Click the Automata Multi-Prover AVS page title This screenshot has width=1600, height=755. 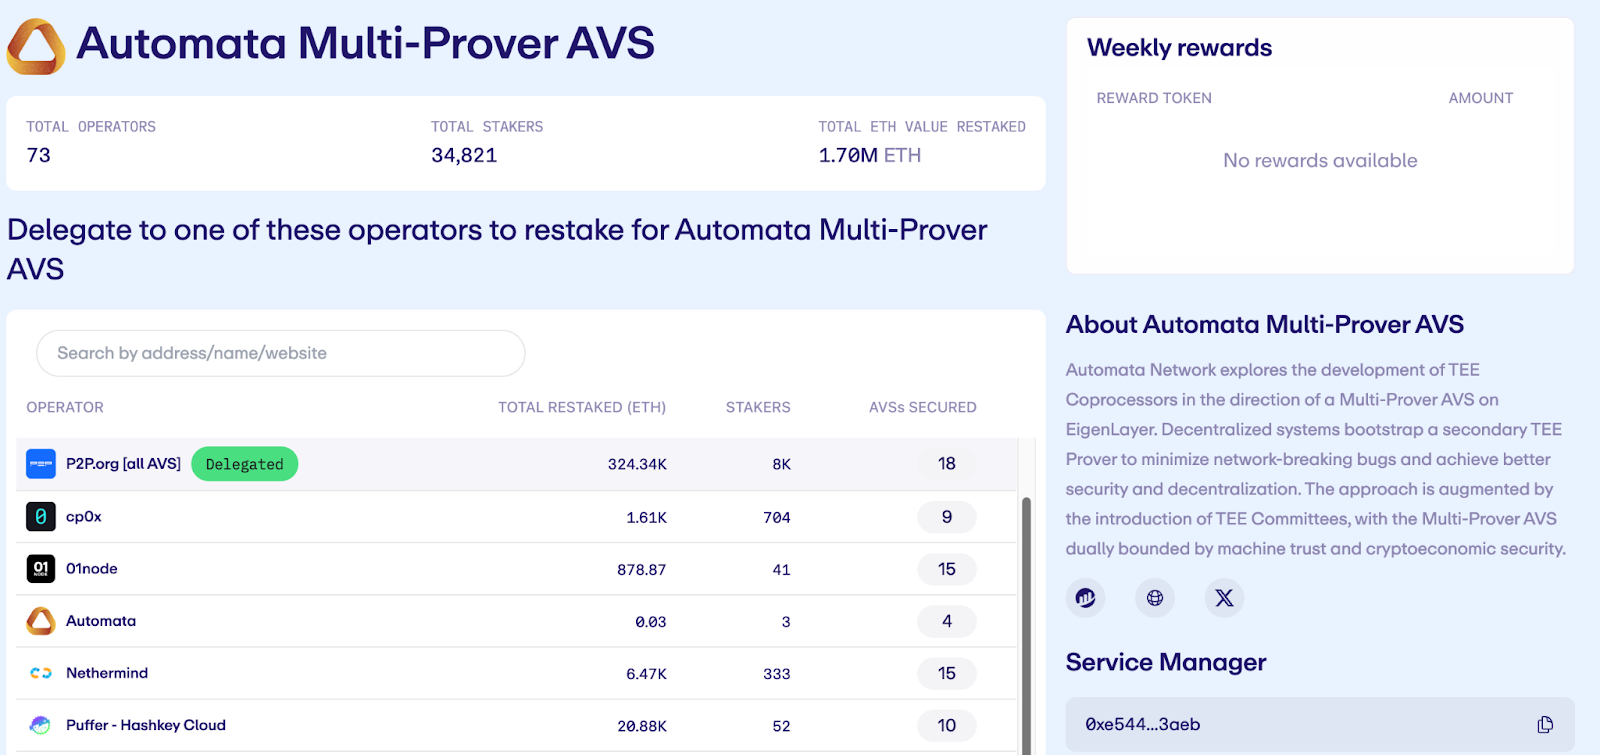tap(366, 43)
